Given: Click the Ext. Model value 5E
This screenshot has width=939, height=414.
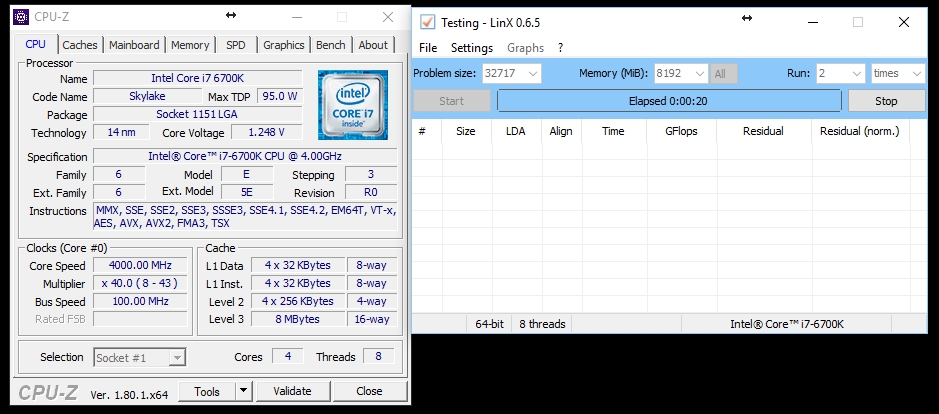Looking at the screenshot, I should click(246, 193).
